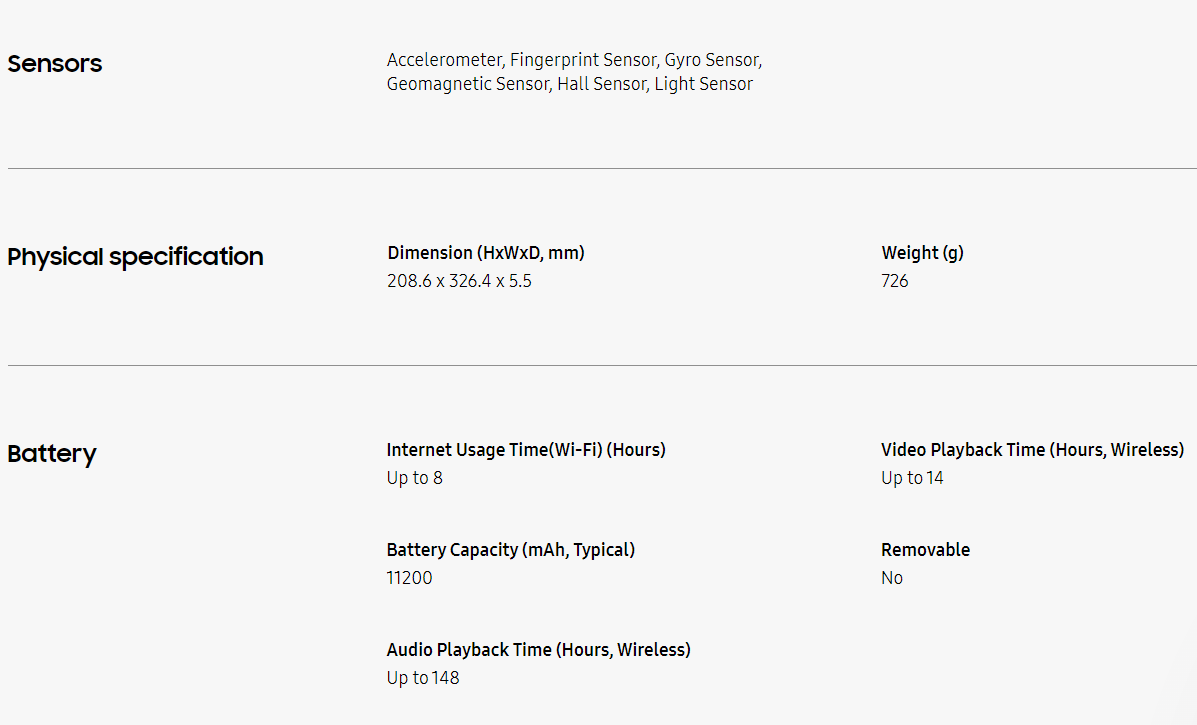Click the Sensors section heading
1197x725 pixels.
(55, 64)
